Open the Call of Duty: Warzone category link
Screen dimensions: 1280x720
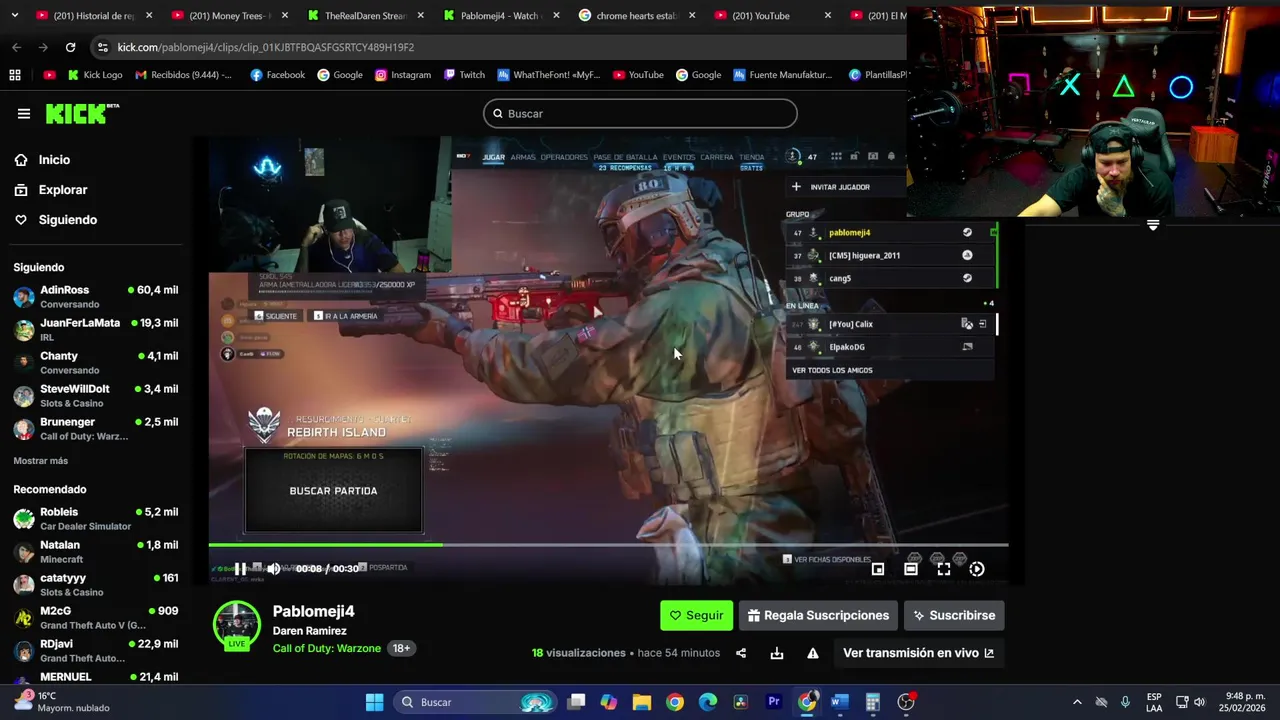326,648
